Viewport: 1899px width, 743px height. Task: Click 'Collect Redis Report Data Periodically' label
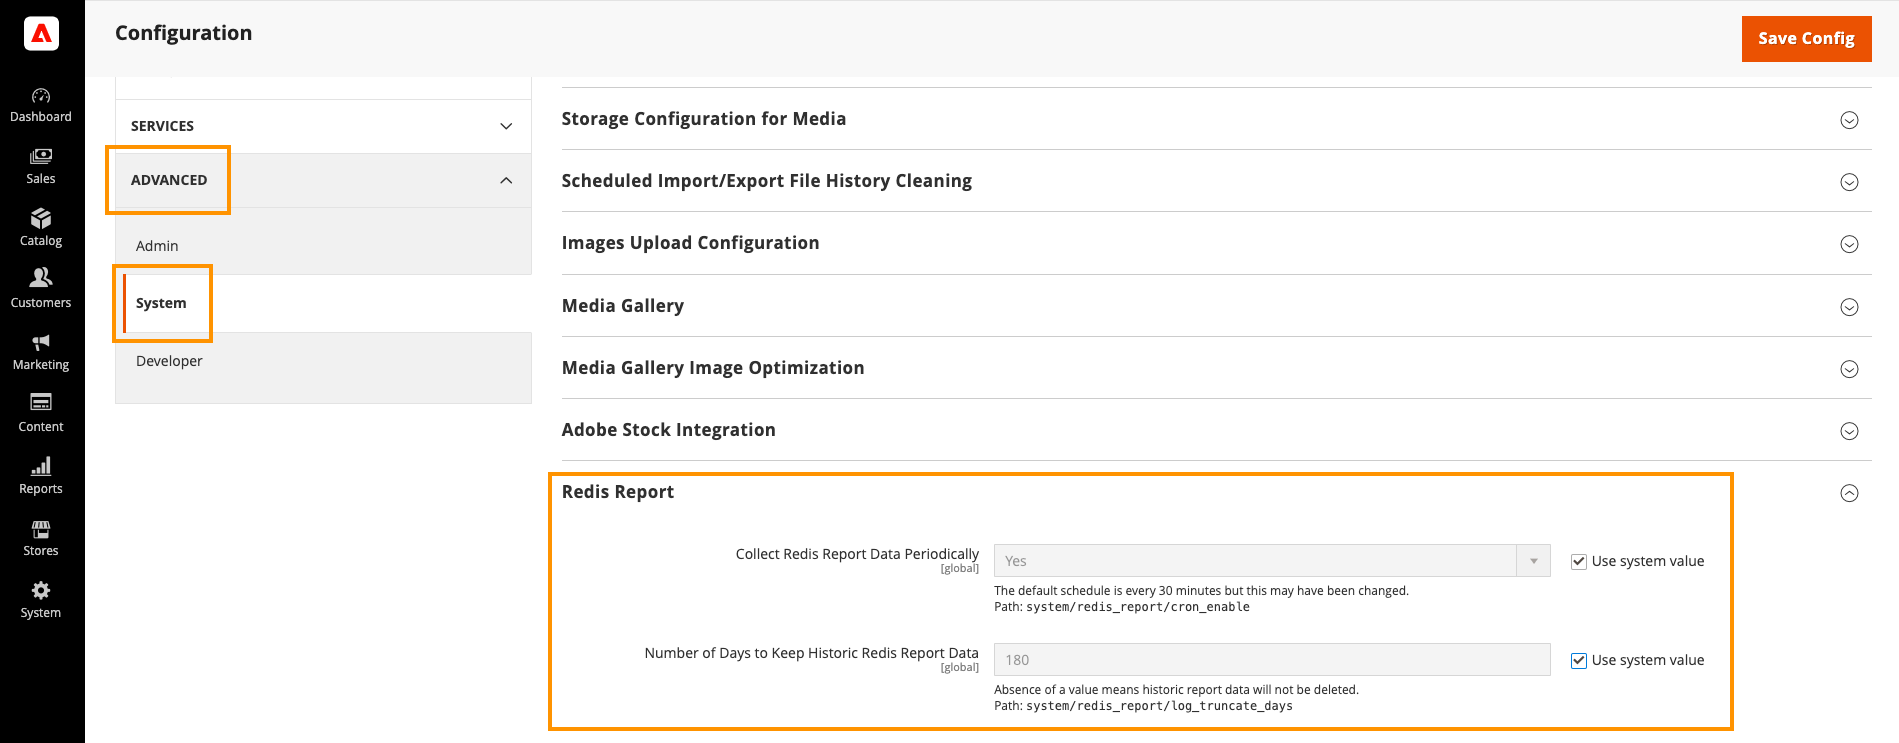click(857, 554)
